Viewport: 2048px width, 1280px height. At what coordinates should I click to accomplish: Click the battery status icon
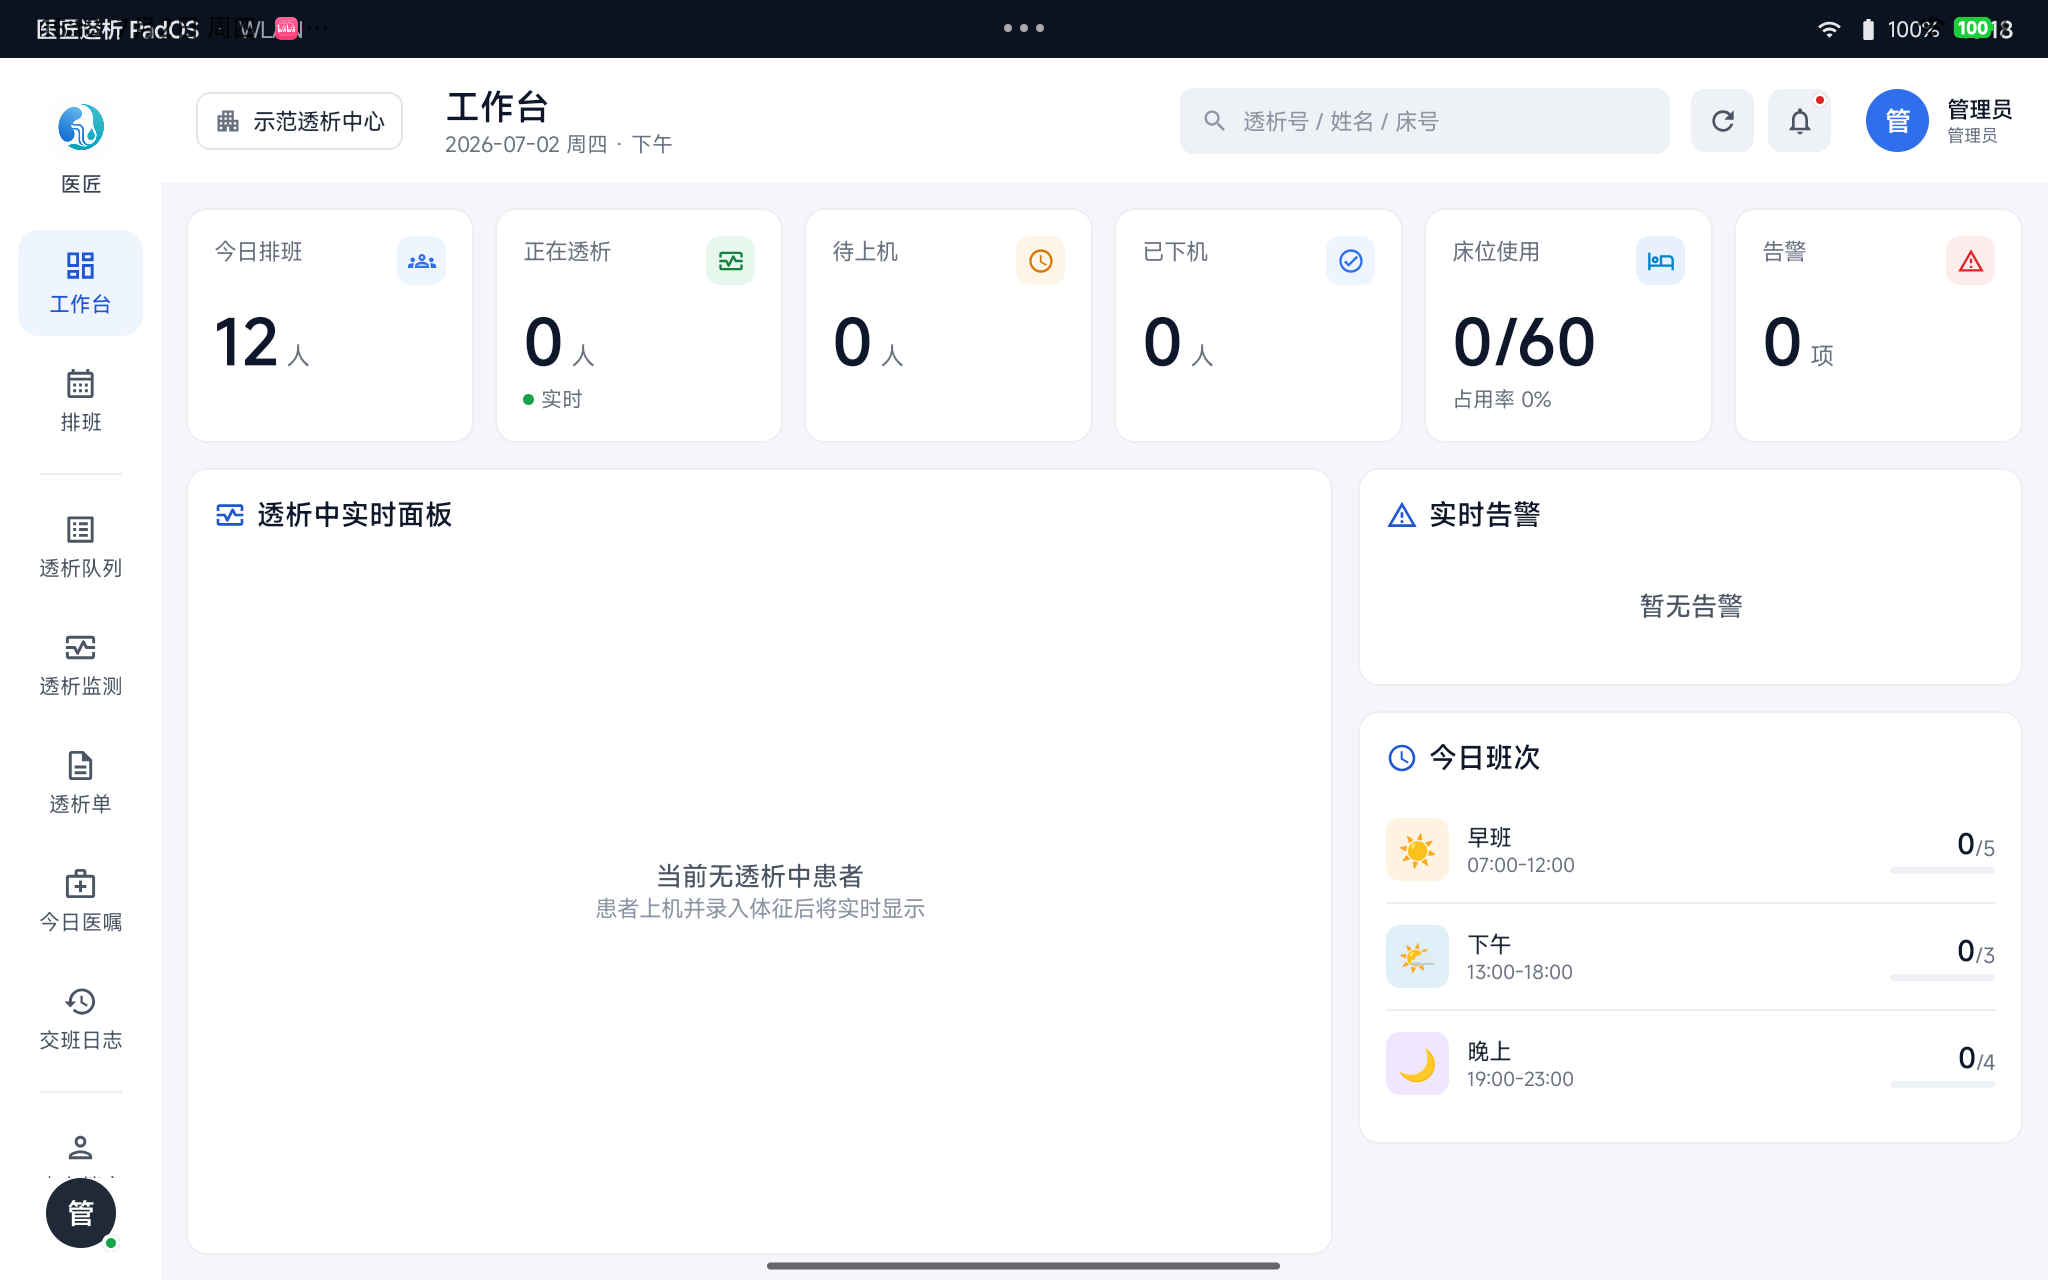point(1868,29)
